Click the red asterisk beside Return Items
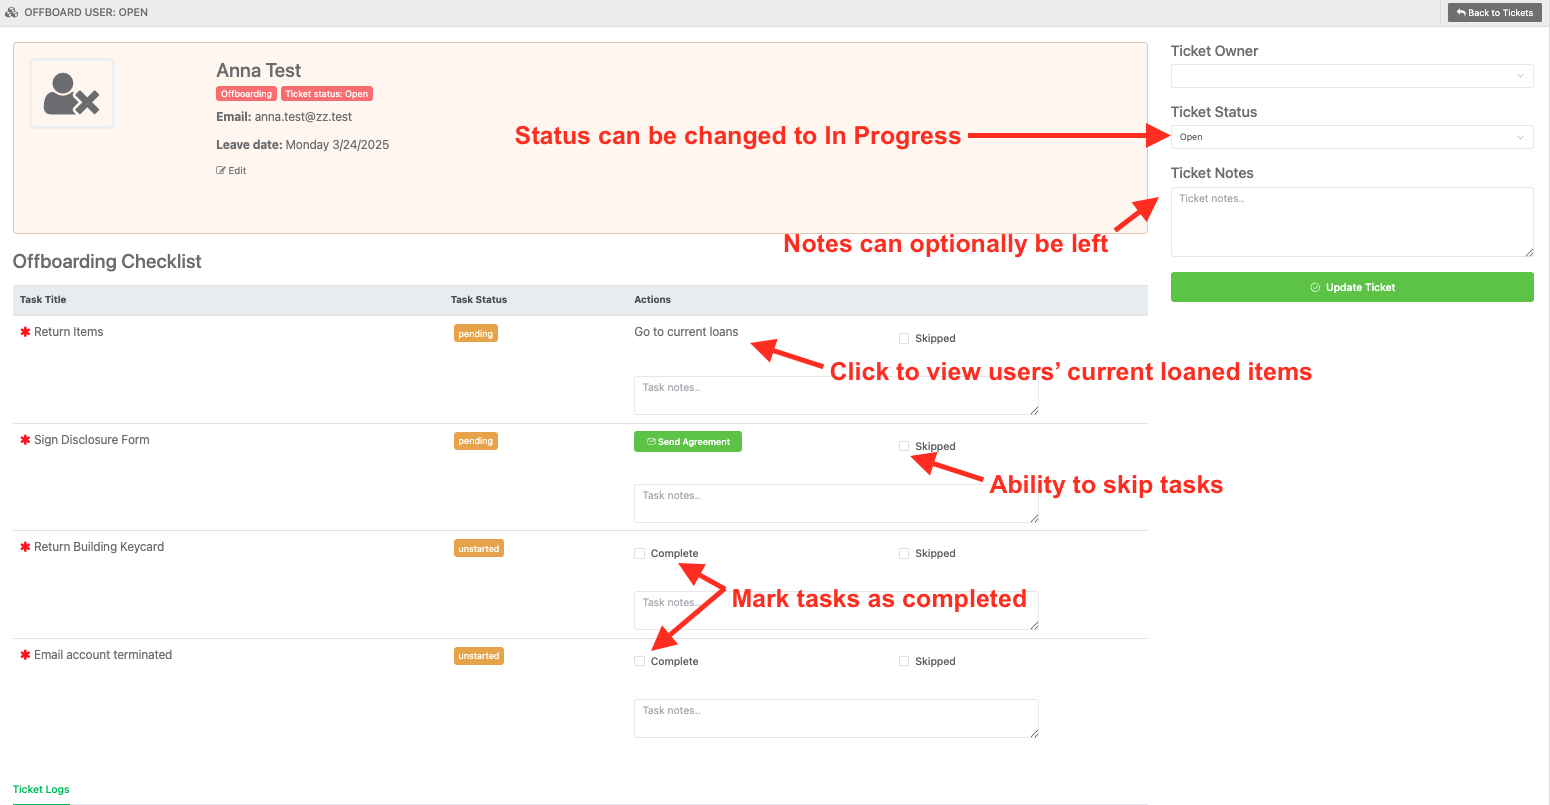Image resolution: width=1550 pixels, height=805 pixels. 25,332
